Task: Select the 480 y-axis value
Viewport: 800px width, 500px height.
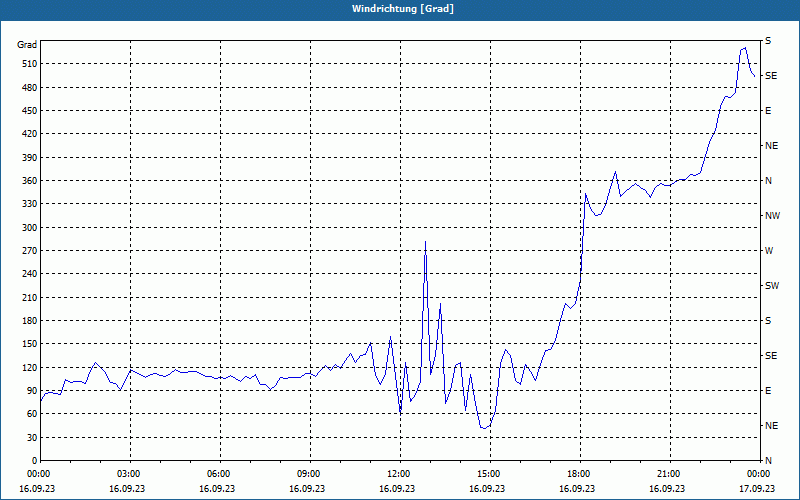Action: click(28, 87)
